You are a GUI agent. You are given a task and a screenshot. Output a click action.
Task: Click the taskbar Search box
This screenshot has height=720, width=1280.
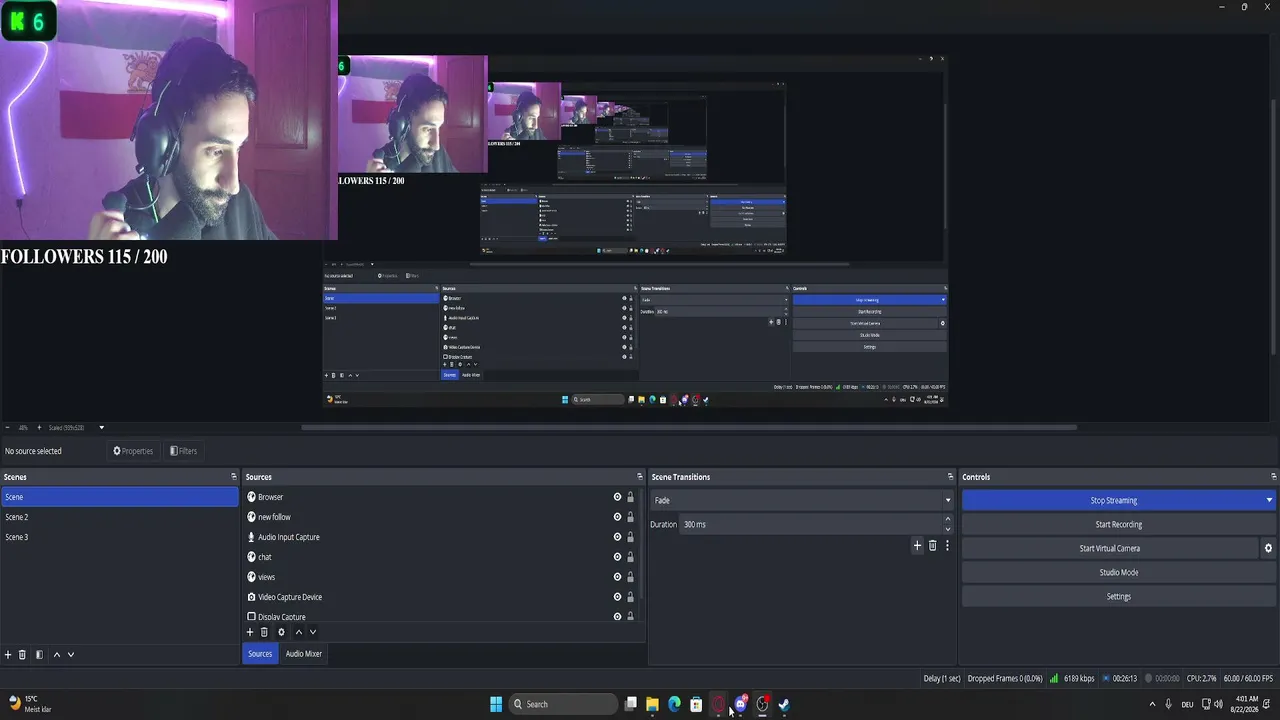[563, 704]
